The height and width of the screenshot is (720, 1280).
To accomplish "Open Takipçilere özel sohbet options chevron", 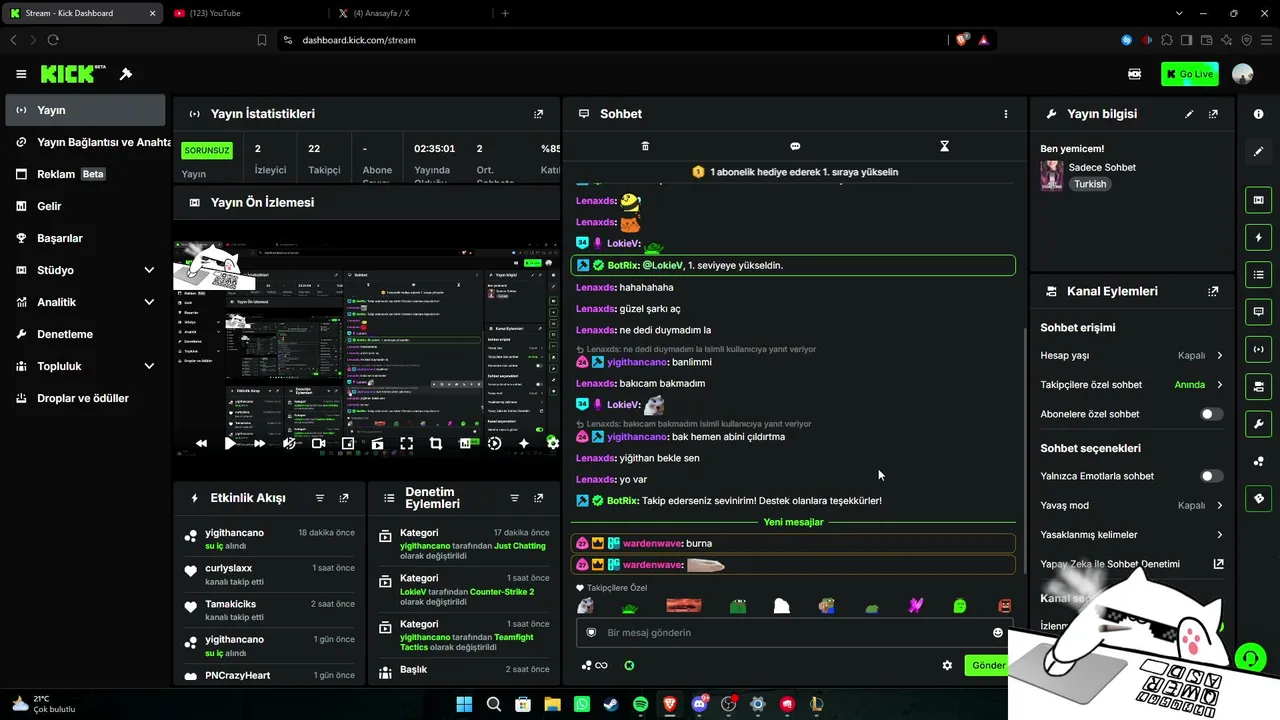I will click(x=1219, y=384).
